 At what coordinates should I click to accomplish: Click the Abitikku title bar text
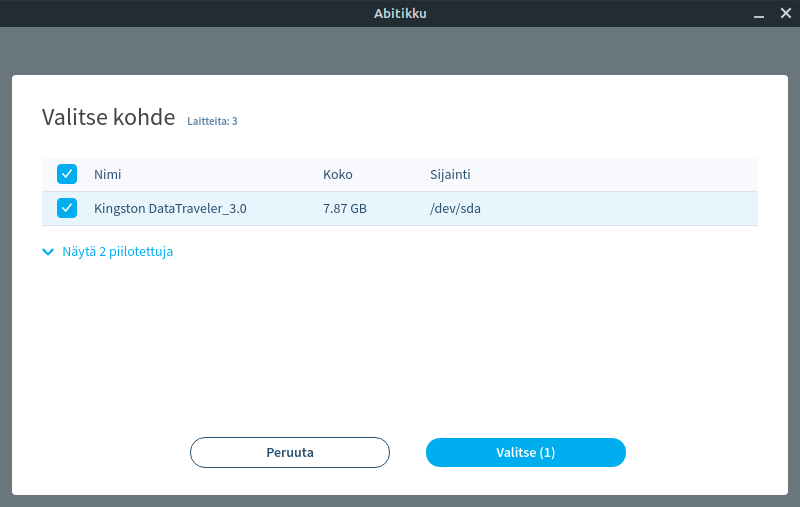400,13
